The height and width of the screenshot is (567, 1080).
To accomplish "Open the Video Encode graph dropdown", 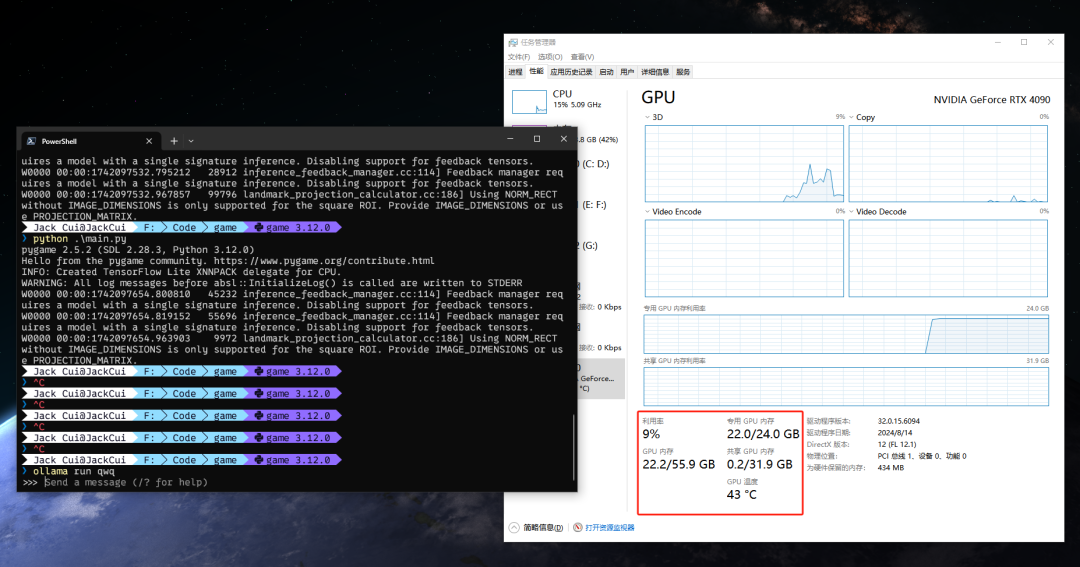I will click(647, 212).
